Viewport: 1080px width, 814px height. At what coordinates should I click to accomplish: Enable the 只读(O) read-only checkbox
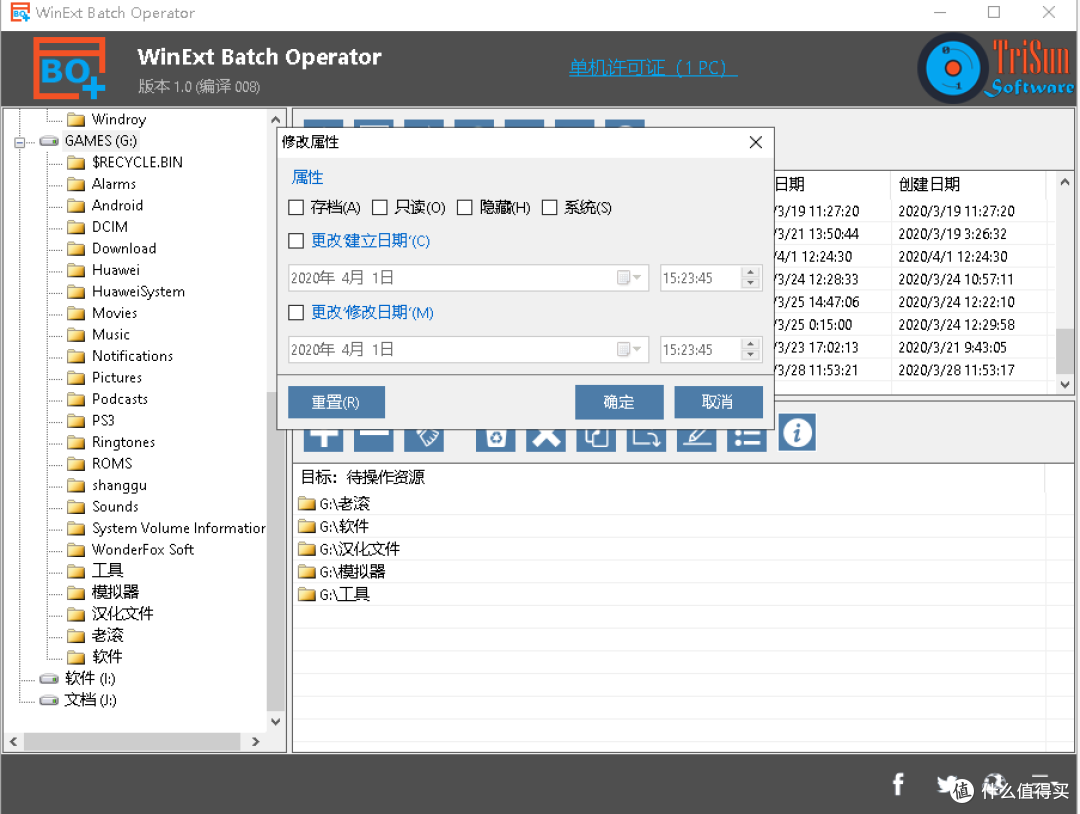coord(380,208)
